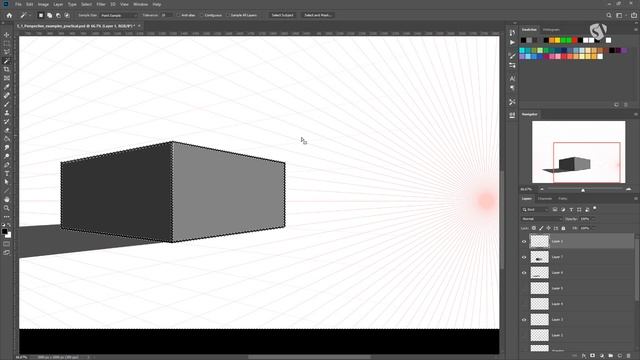Select the Horizontal Type tool
The height and width of the screenshot is (360, 640).
[7, 173]
